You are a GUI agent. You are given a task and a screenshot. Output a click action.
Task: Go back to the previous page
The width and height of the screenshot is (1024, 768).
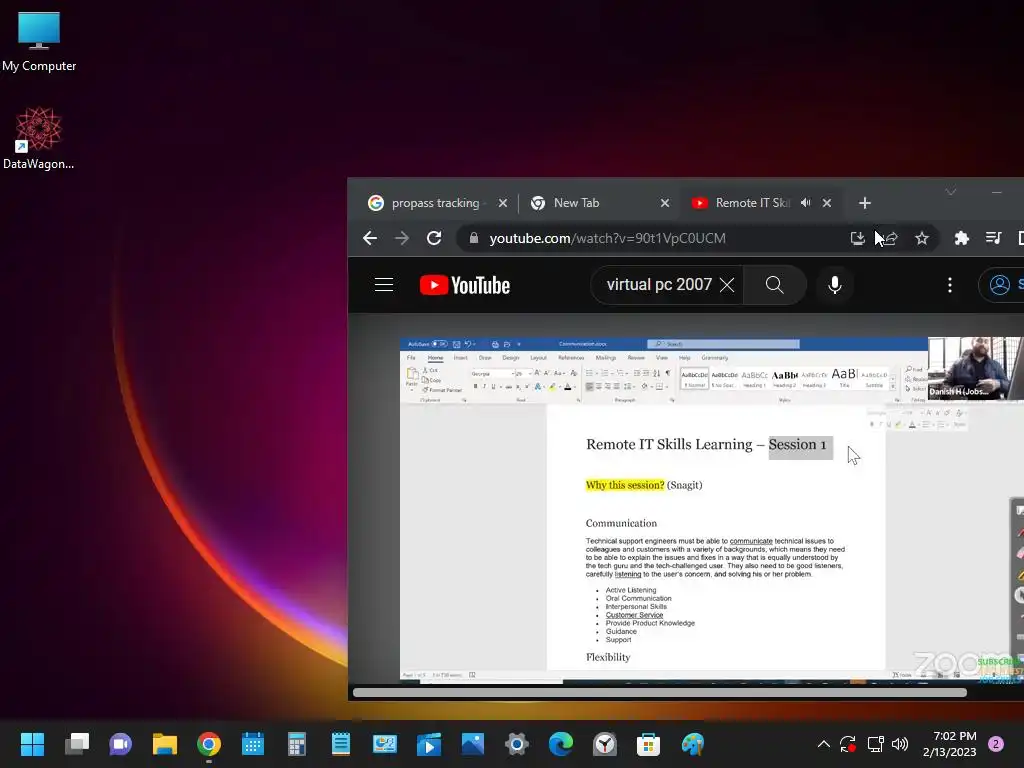point(370,238)
